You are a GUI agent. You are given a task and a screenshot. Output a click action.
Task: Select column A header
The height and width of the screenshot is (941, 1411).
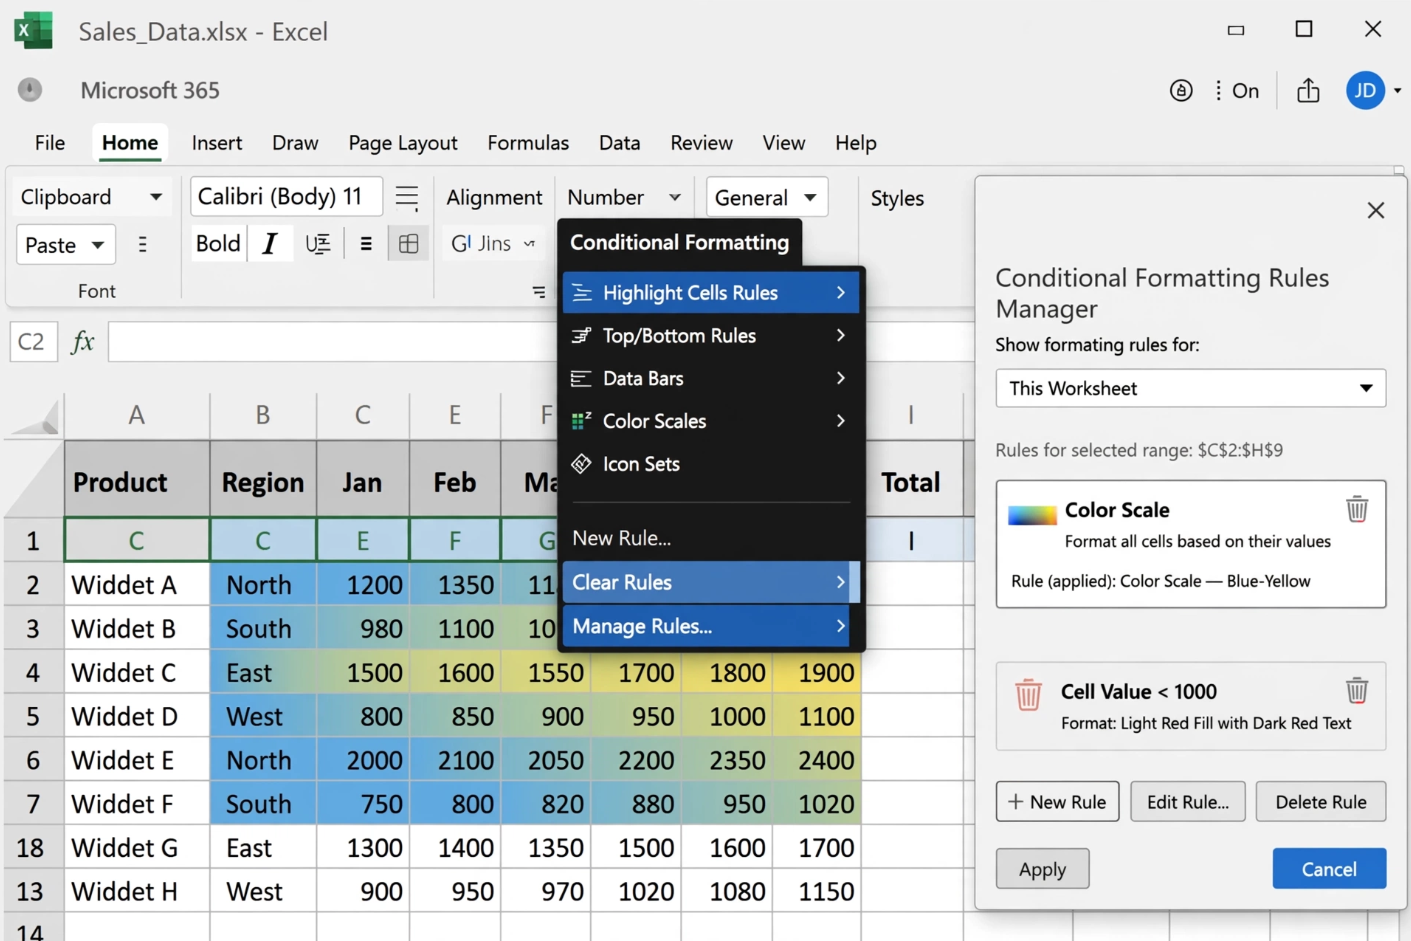coord(137,415)
